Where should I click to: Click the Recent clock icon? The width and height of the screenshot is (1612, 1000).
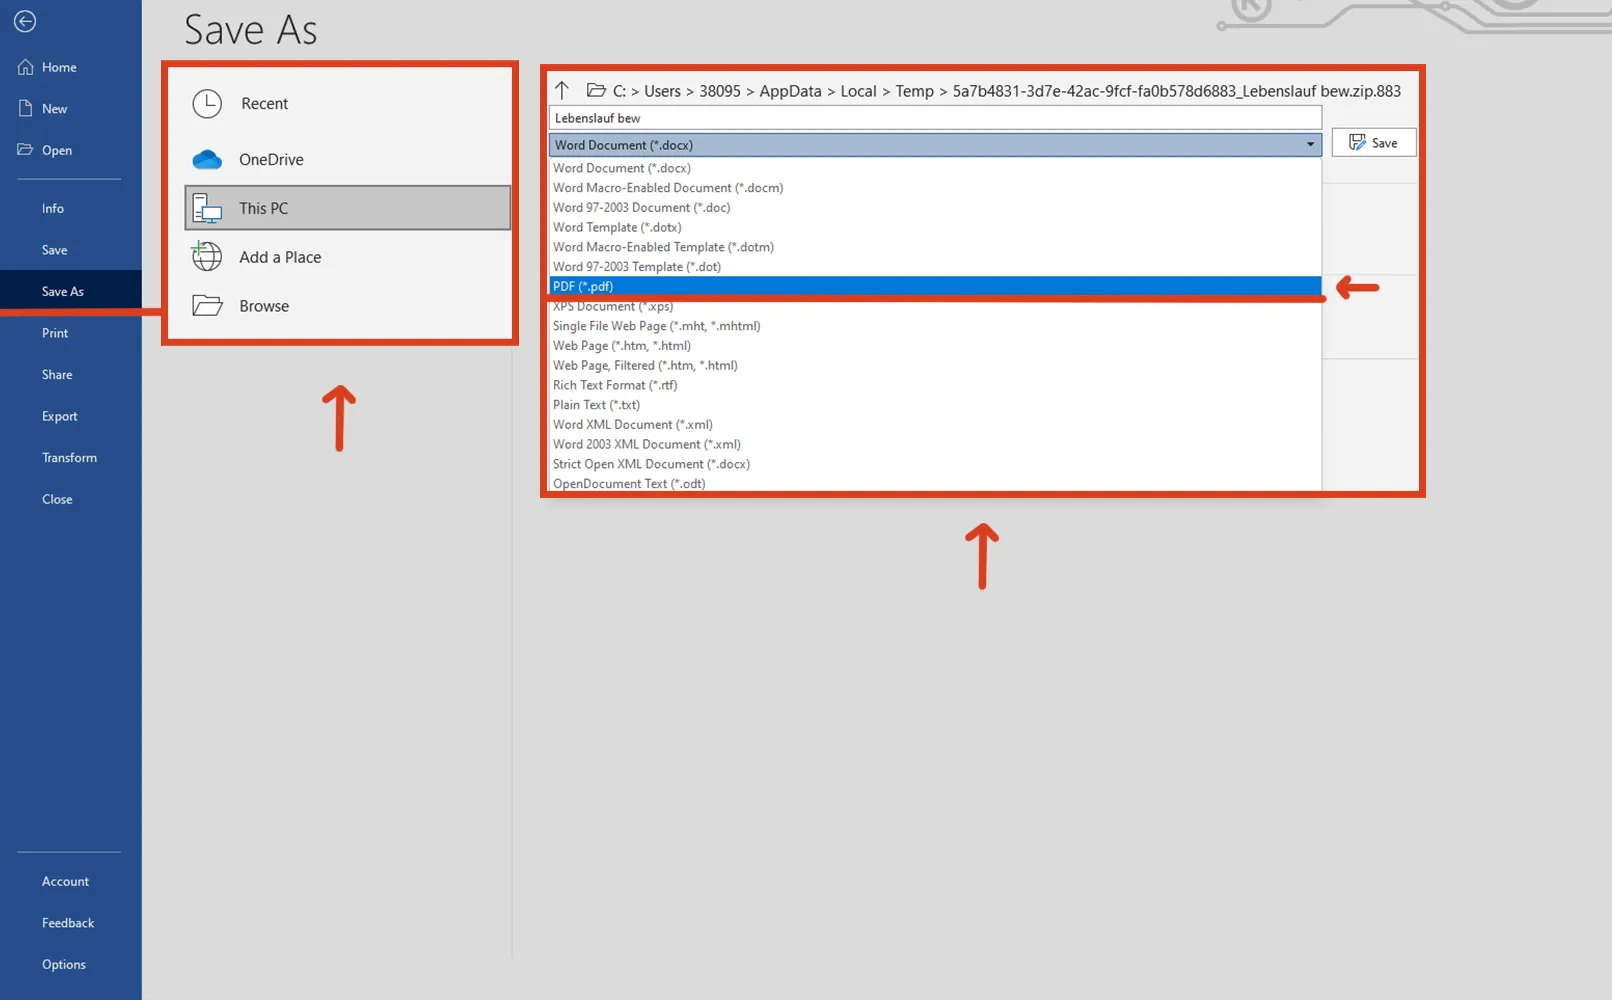click(x=207, y=103)
